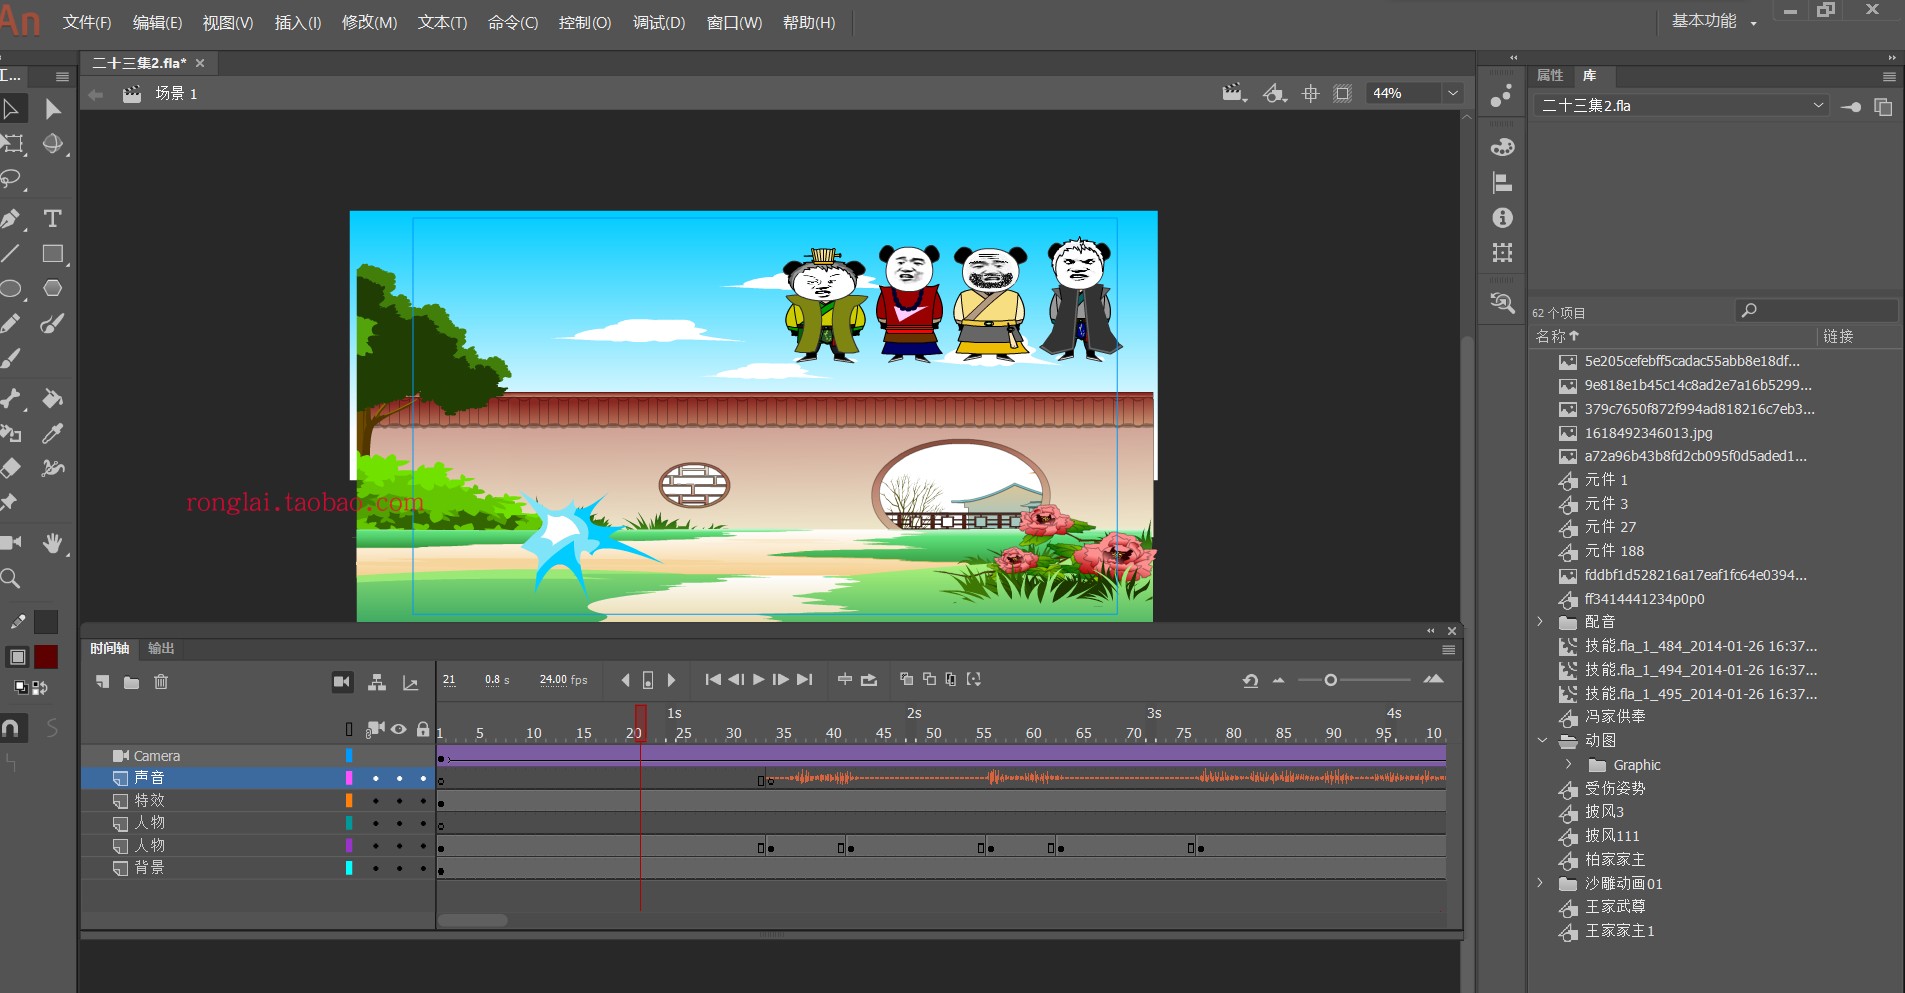Open the stage zoom 44% dropdown

[1453, 93]
